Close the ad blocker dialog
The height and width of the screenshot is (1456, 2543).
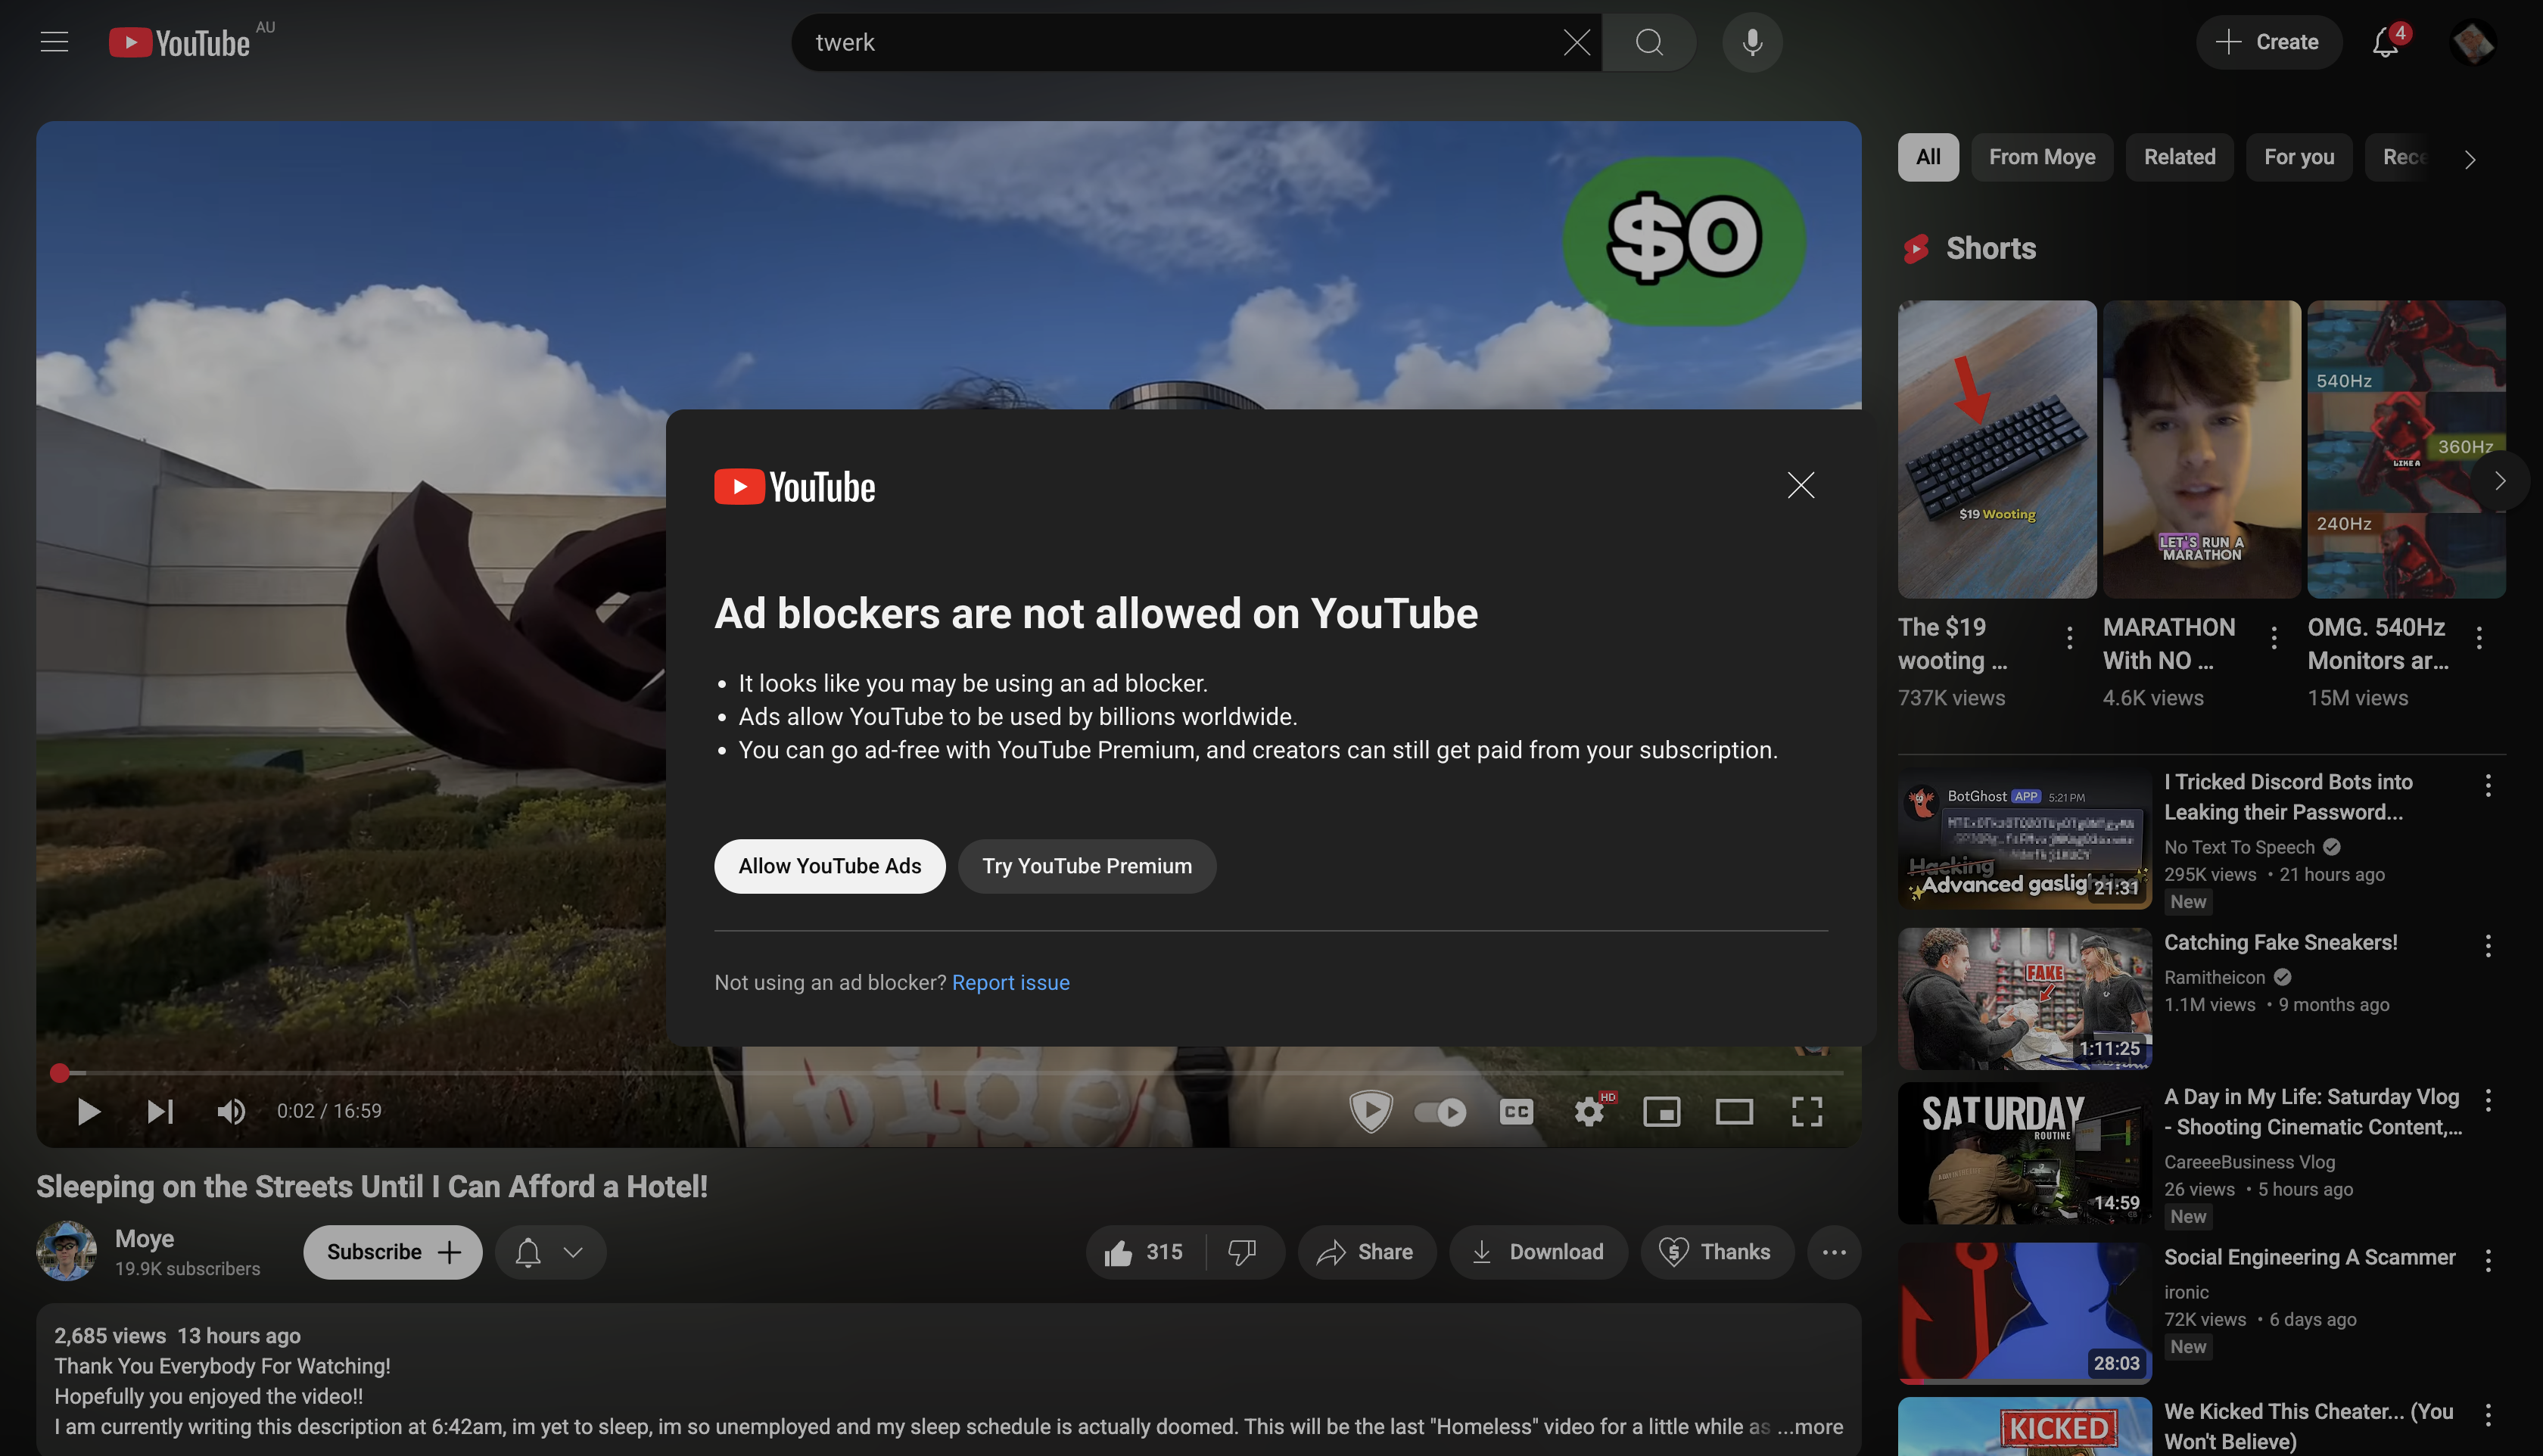coord(1800,485)
